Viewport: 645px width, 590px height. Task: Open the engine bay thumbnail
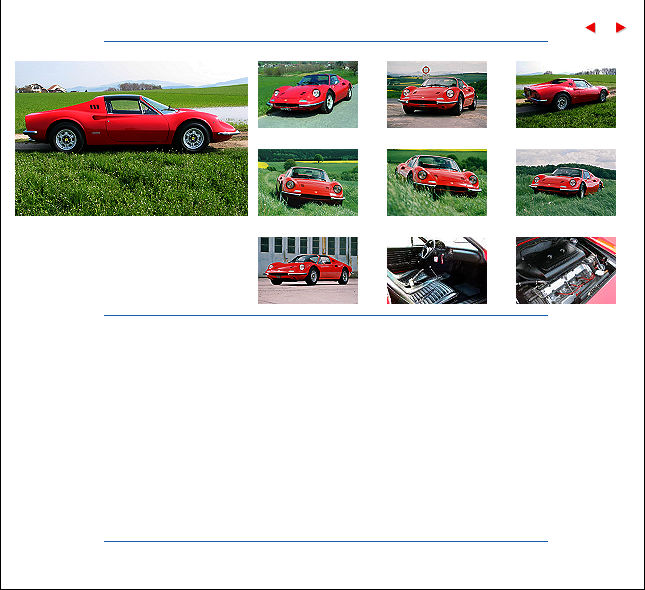(x=566, y=270)
